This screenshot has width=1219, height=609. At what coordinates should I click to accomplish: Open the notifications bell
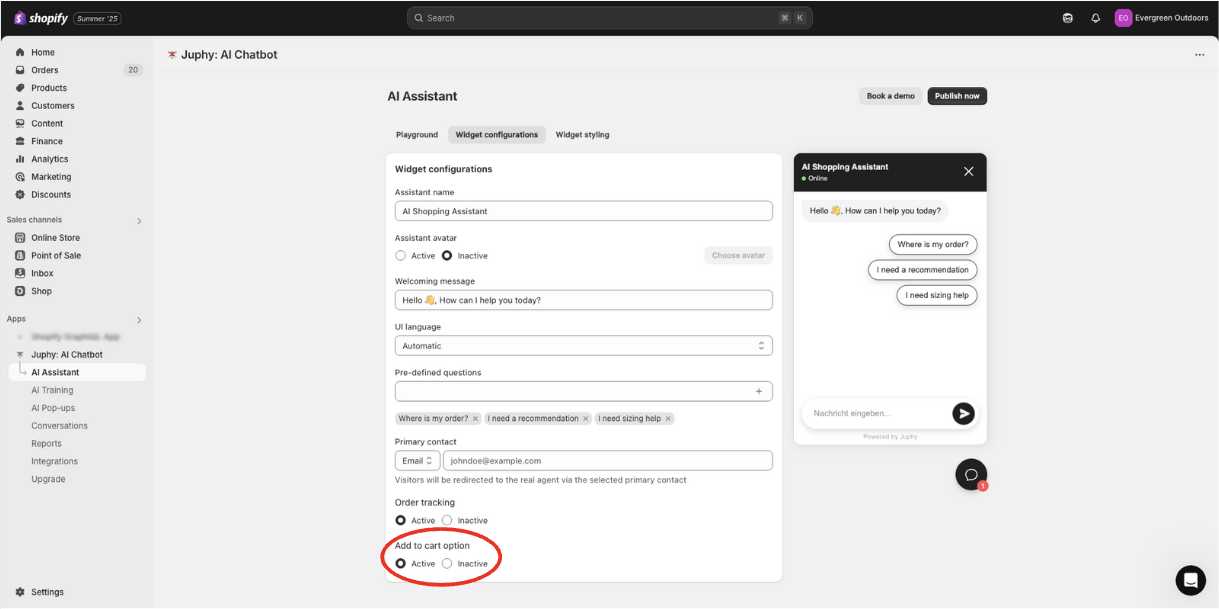[1095, 18]
